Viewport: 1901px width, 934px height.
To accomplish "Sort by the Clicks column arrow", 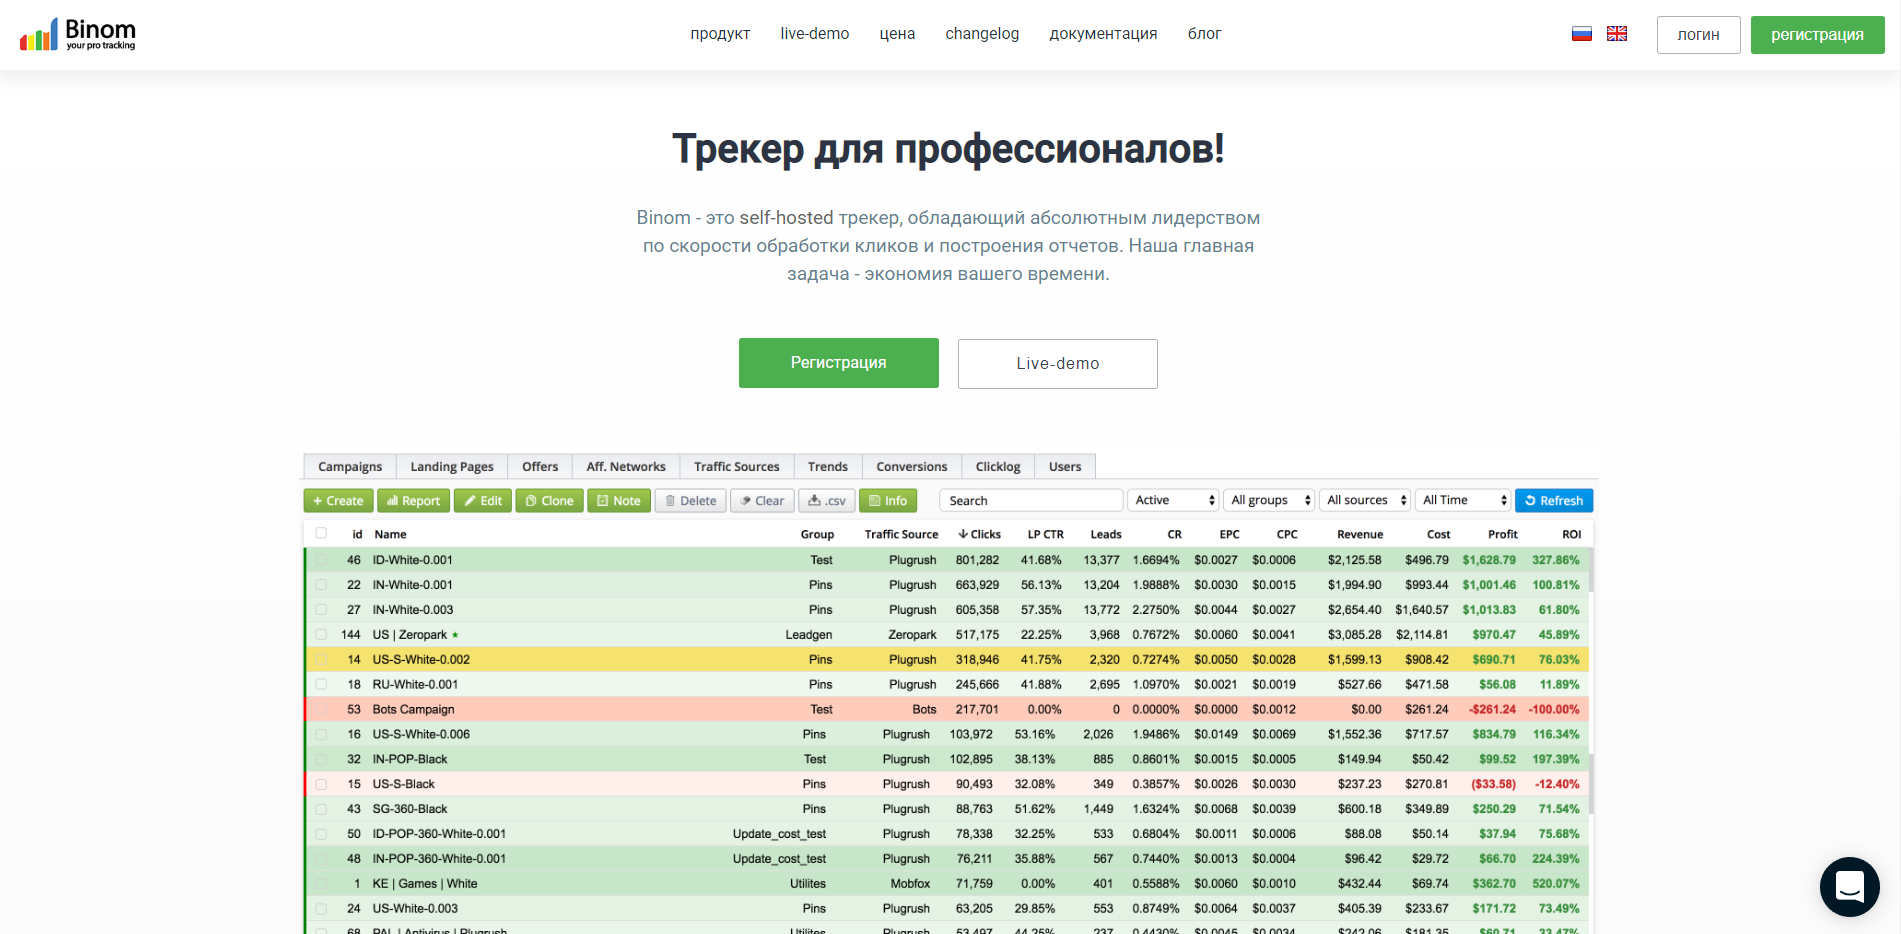I will (x=963, y=534).
